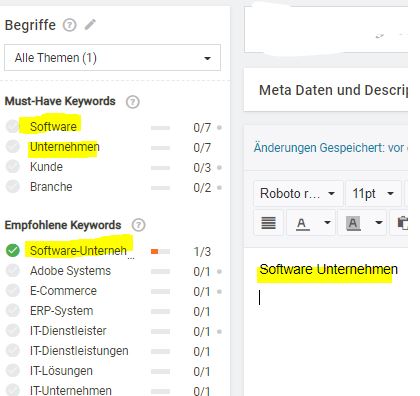Click the progress bar for Software keyword
The image size is (420, 396).
coord(160,128)
